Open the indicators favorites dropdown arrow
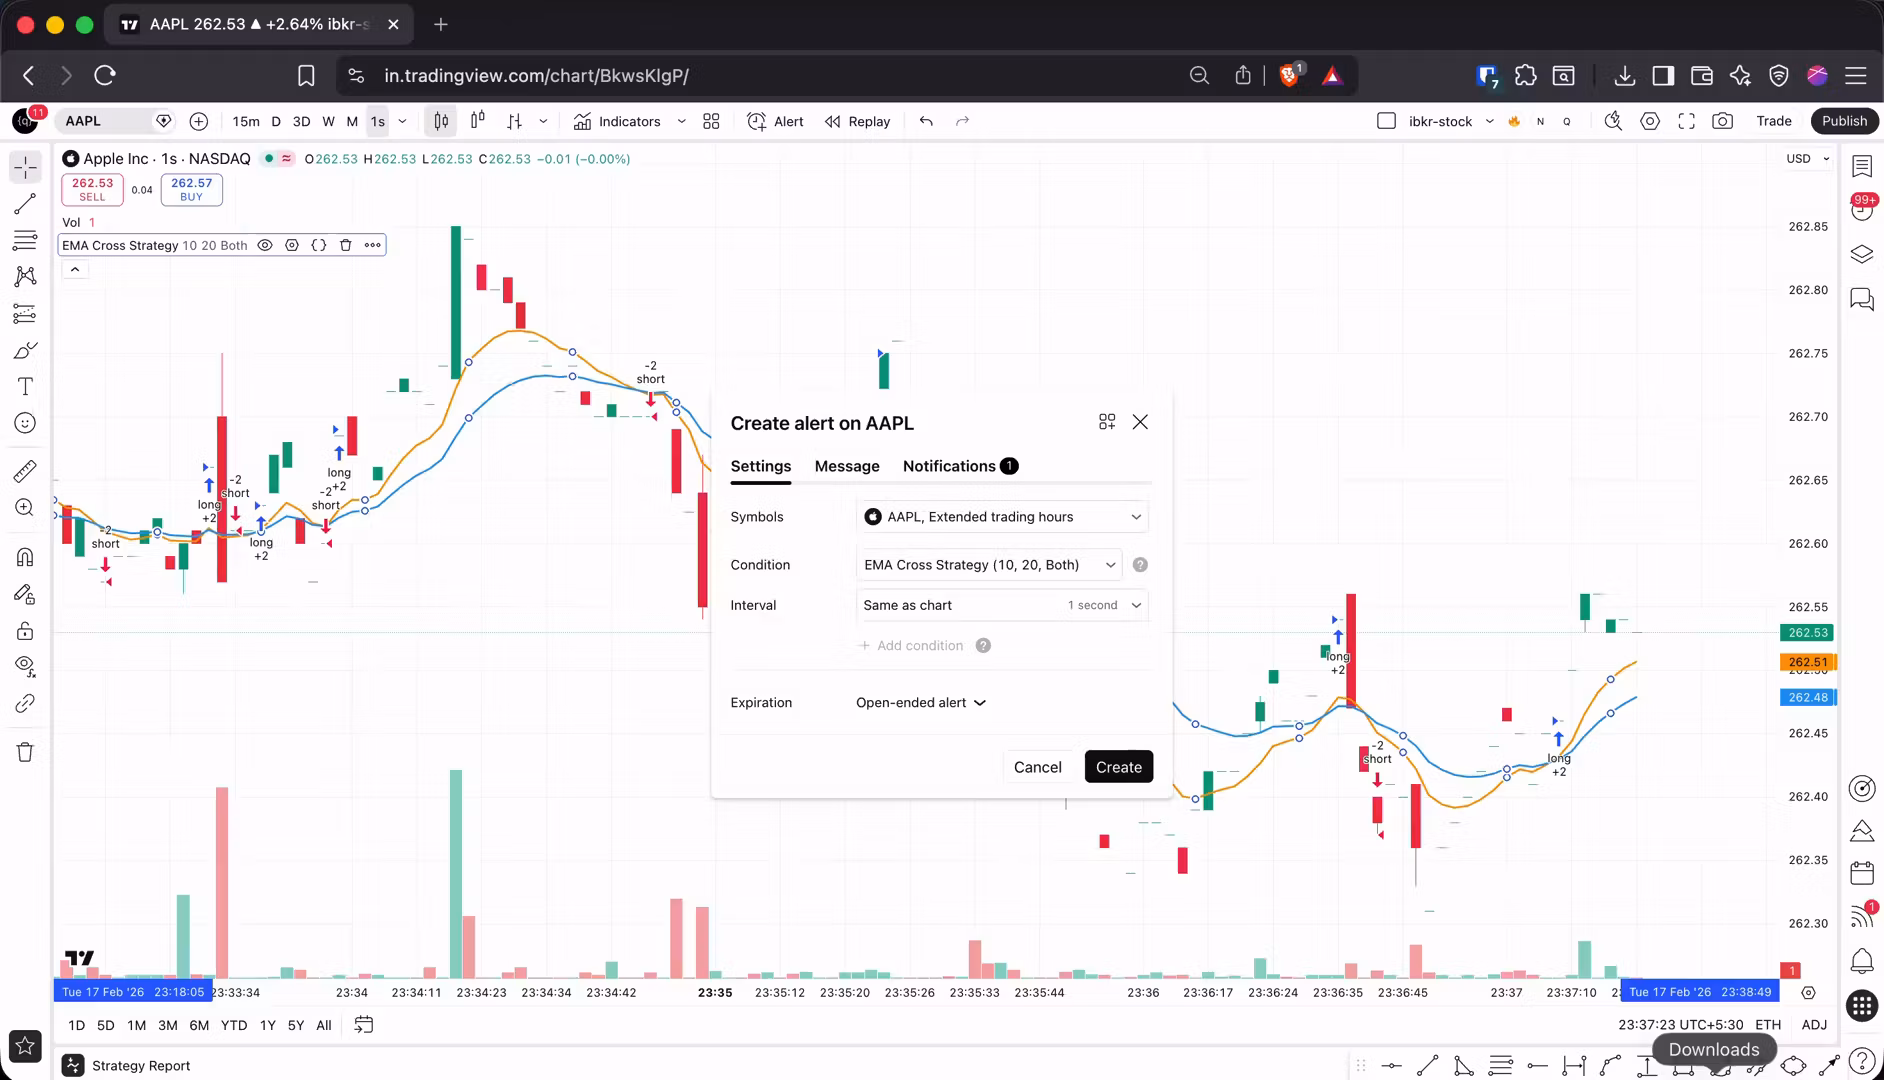 coord(682,121)
